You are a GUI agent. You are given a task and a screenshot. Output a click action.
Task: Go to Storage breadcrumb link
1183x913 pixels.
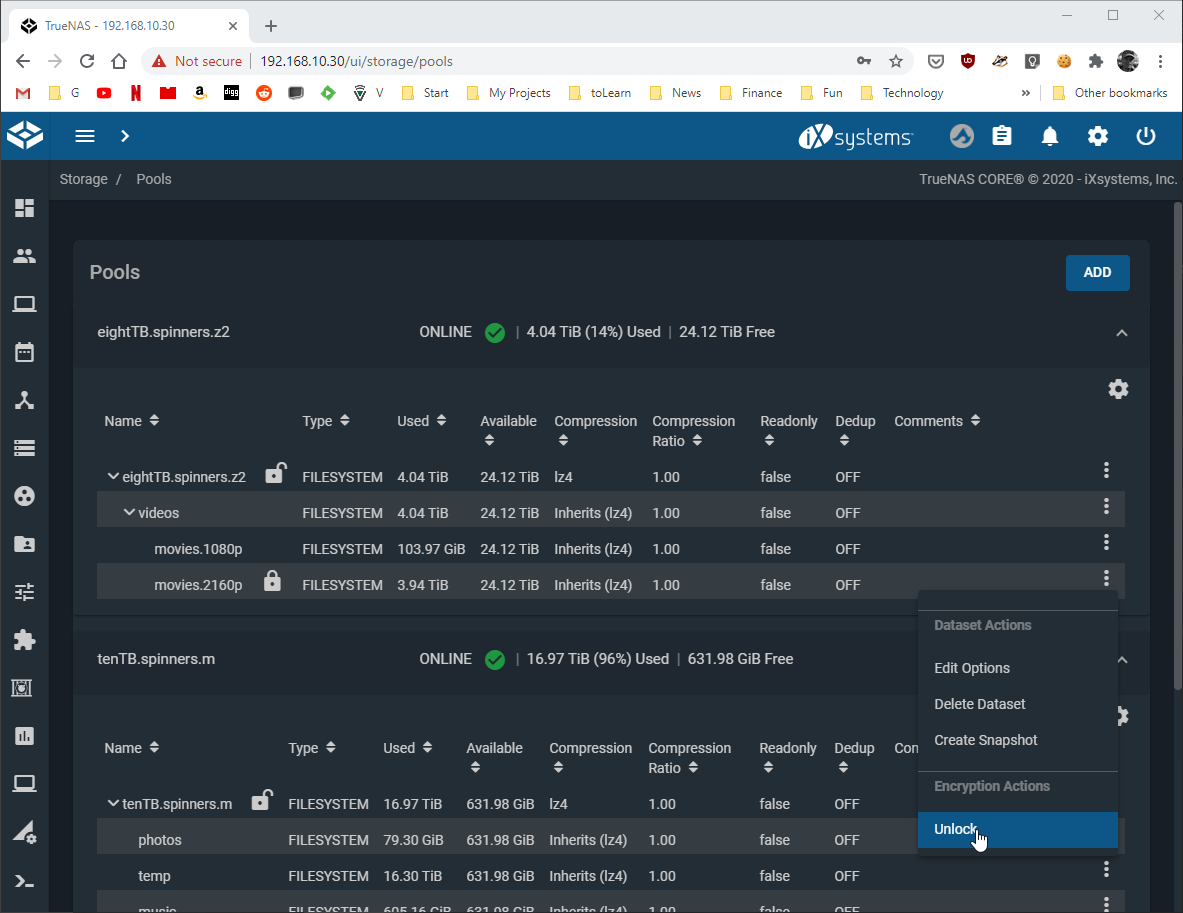click(x=84, y=179)
